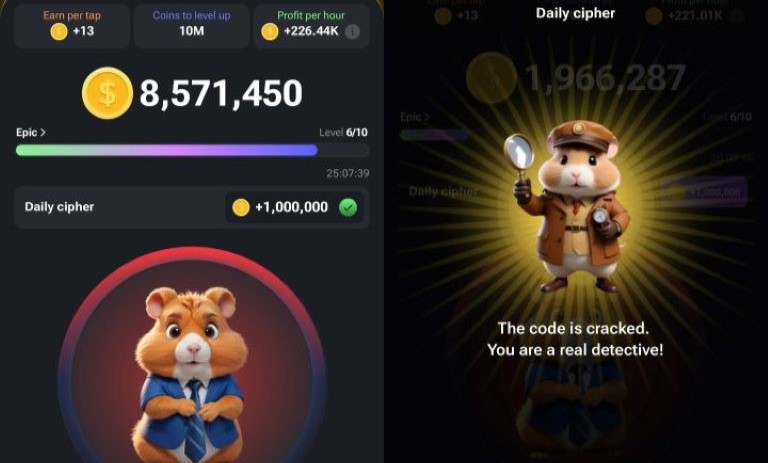This screenshot has height=463, width=768.
Task: Click the large dollar coin beside 8,571,450
Action: coord(107,93)
